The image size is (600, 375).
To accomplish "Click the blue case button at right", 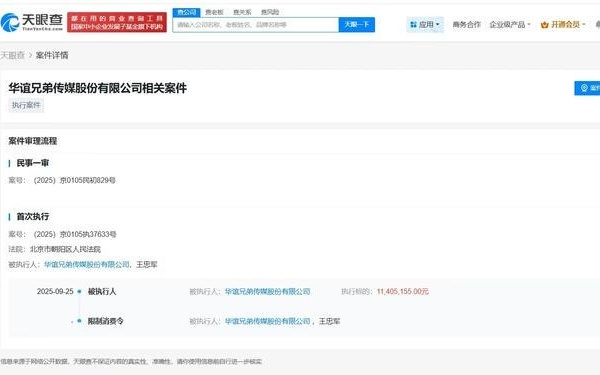I will pos(587,88).
